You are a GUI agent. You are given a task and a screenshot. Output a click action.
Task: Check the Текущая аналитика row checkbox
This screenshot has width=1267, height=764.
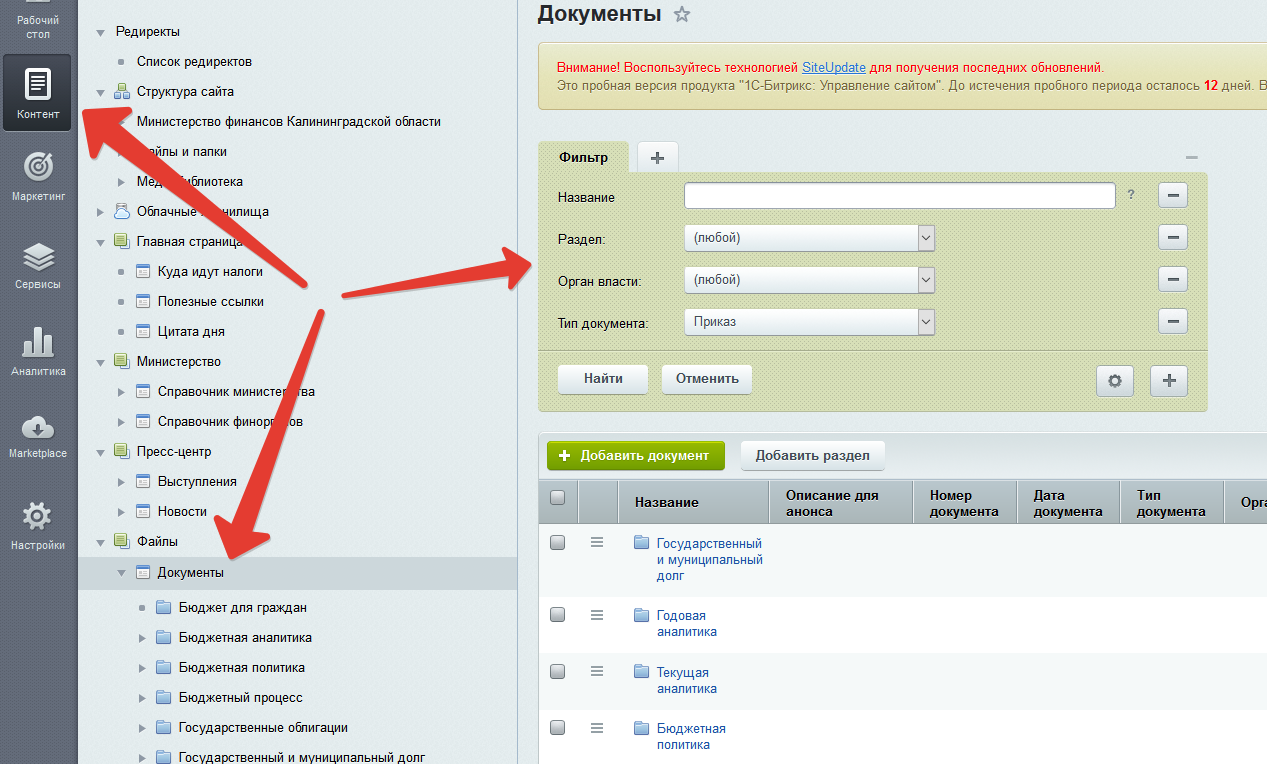point(558,672)
